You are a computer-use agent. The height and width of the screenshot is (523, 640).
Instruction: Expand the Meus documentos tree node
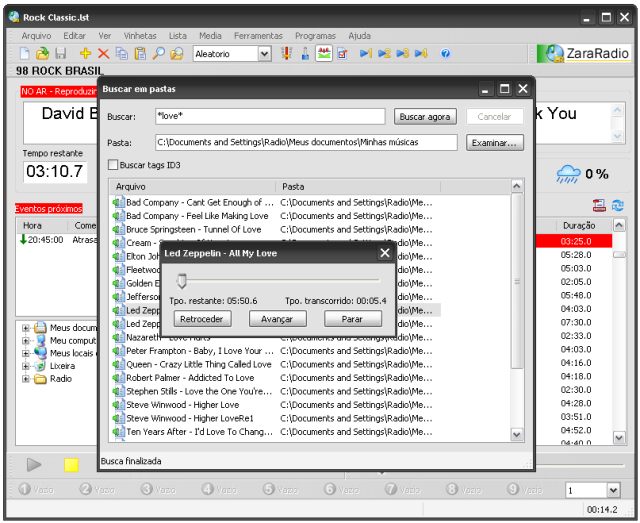26,328
